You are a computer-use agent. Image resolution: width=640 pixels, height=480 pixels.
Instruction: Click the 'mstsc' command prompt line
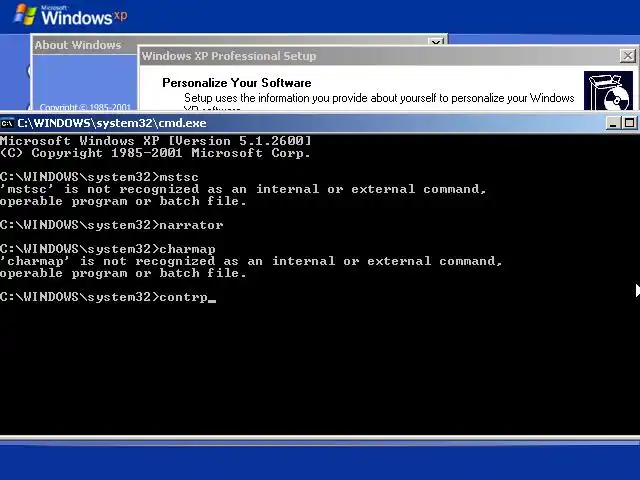(99, 177)
